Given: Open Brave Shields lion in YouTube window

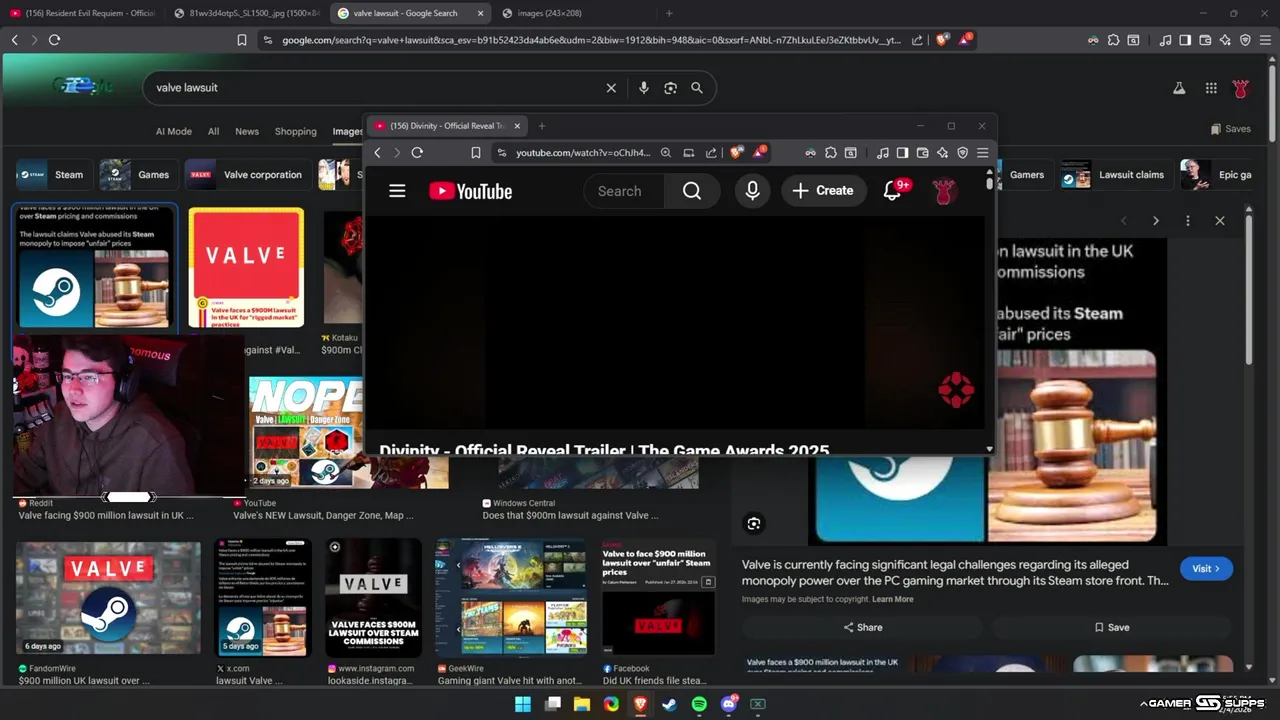Looking at the screenshot, I should (x=737, y=153).
